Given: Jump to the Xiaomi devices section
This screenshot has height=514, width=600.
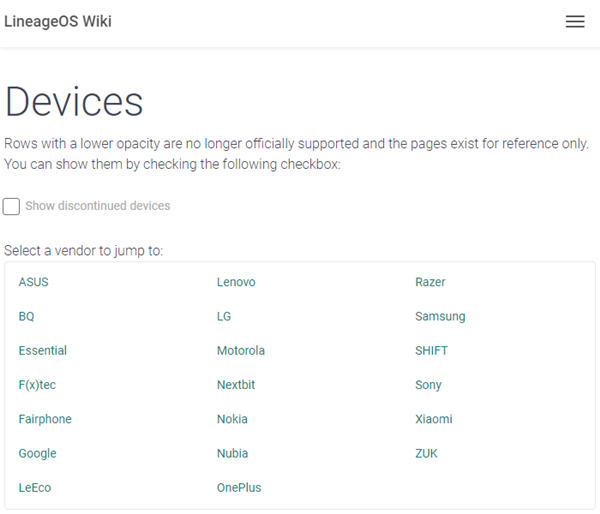Looking at the screenshot, I should coord(434,419).
